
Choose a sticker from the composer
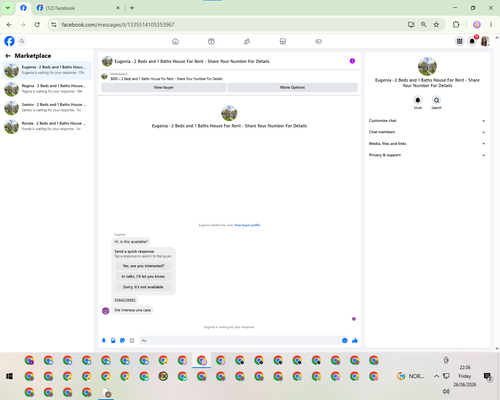122,340
